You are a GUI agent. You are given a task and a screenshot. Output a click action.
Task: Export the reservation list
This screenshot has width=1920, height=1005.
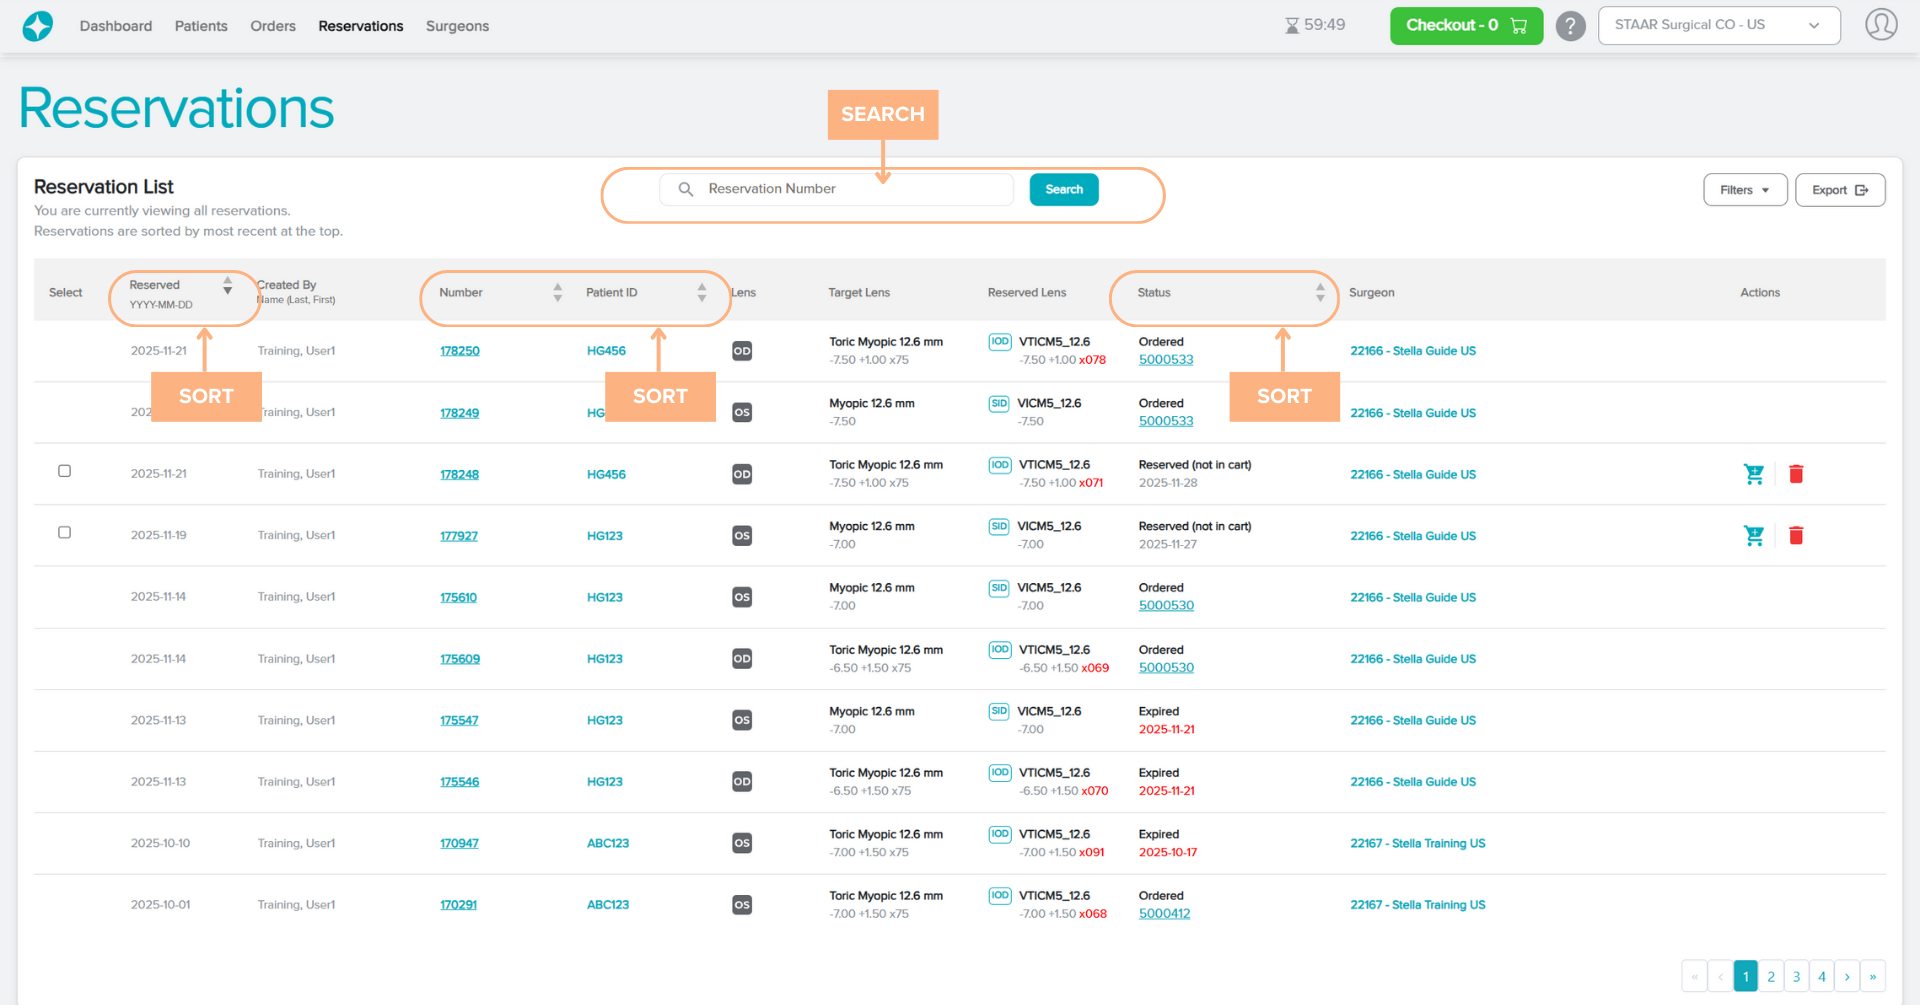[x=1839, y=190]
